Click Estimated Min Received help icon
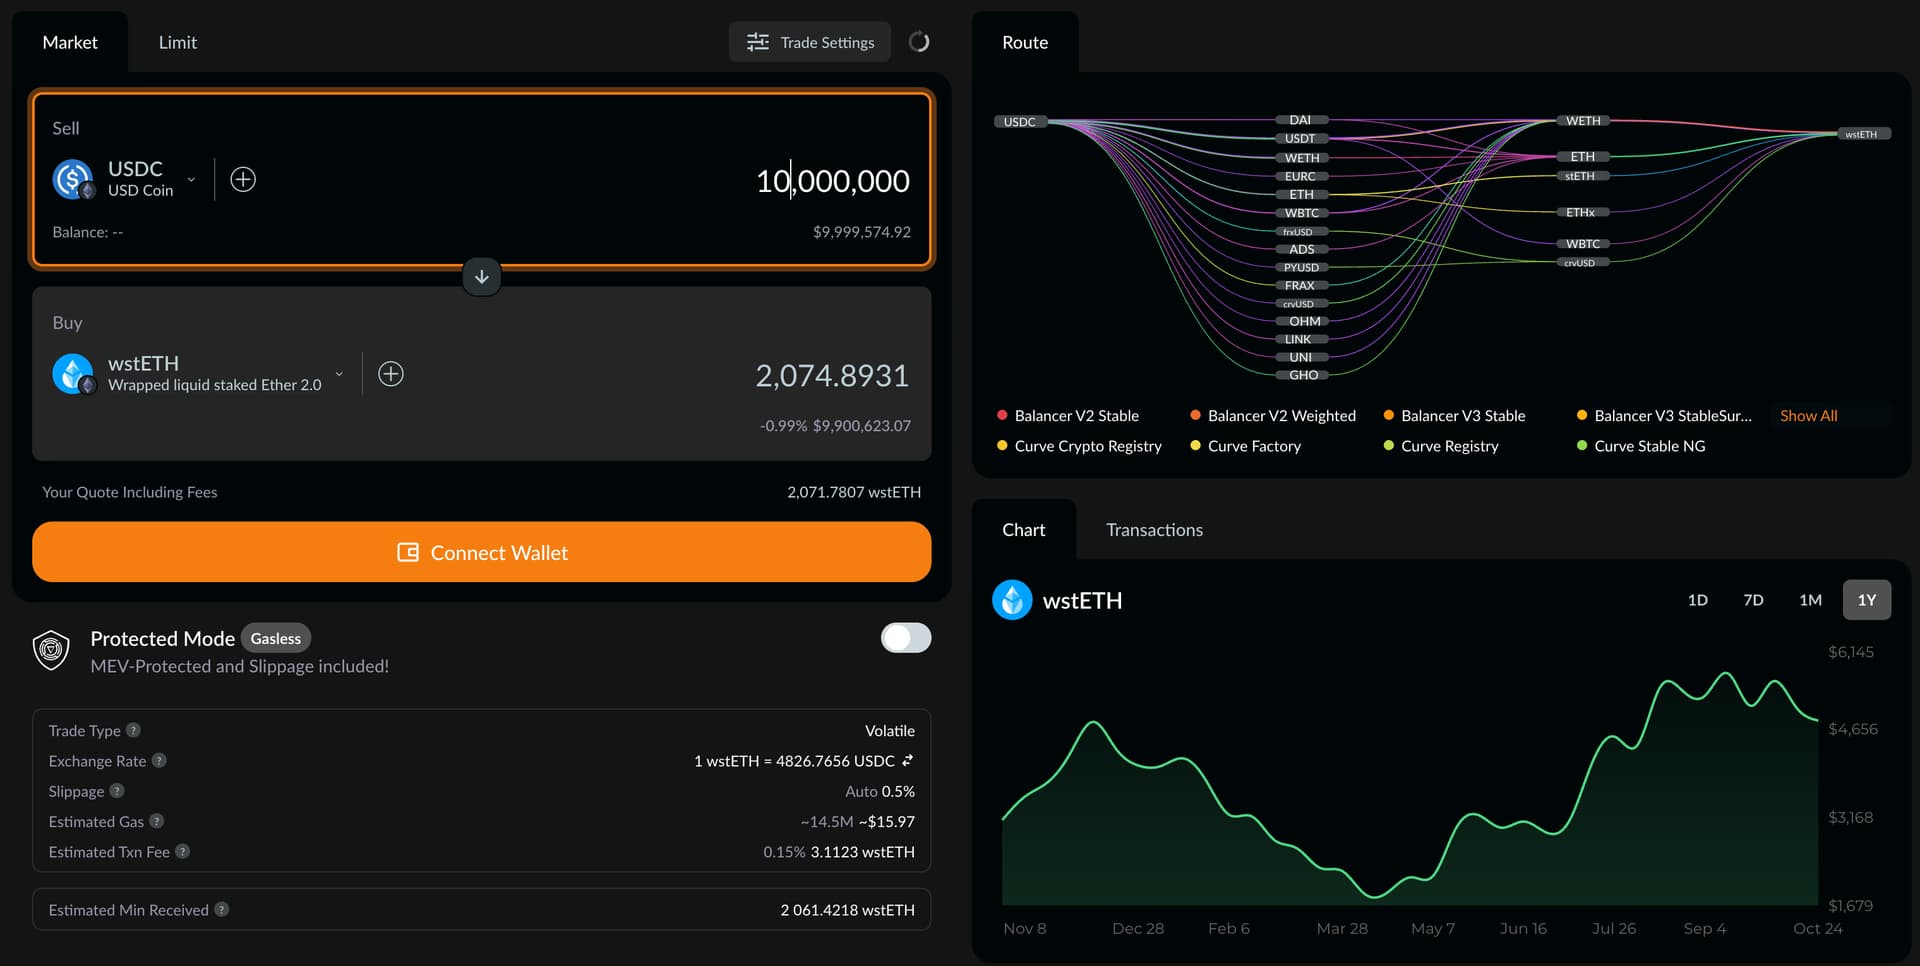 (x=222, y=909)
